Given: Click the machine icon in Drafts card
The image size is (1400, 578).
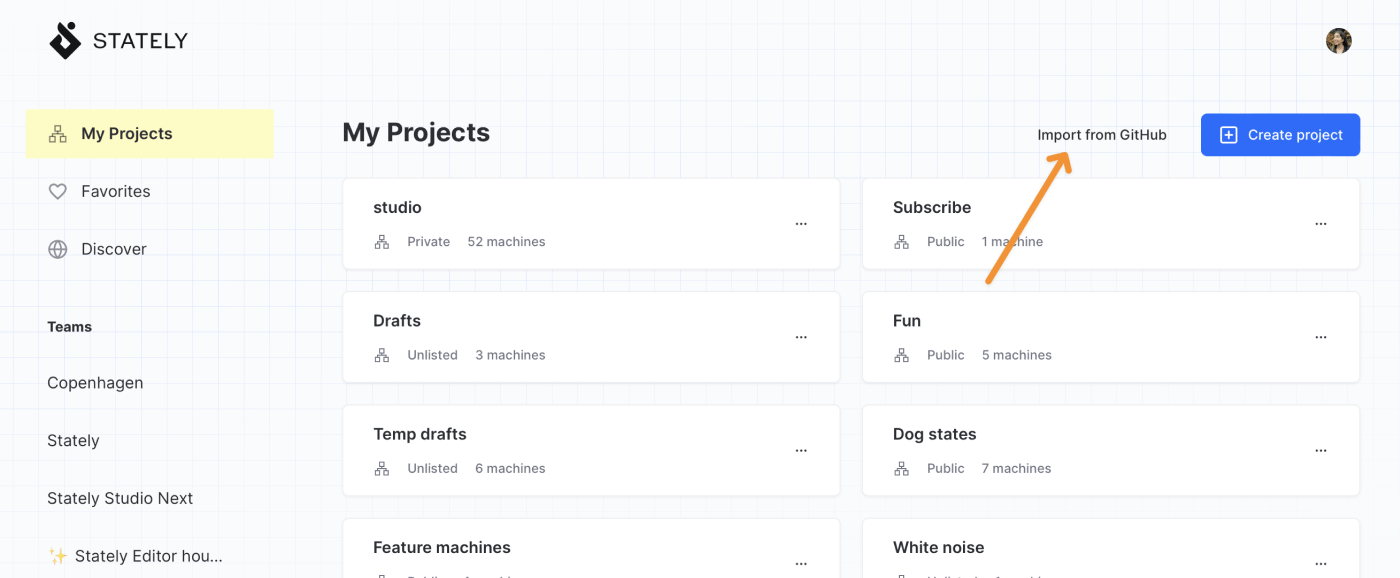Looking at the screenshot, I should pos(382,355).
